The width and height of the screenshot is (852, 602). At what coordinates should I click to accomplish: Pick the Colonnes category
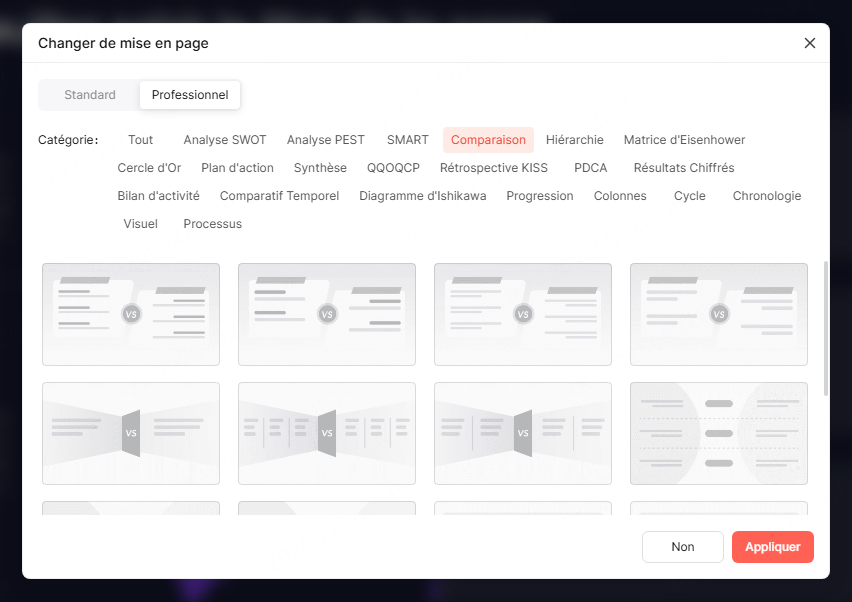[x=620, y=196]
